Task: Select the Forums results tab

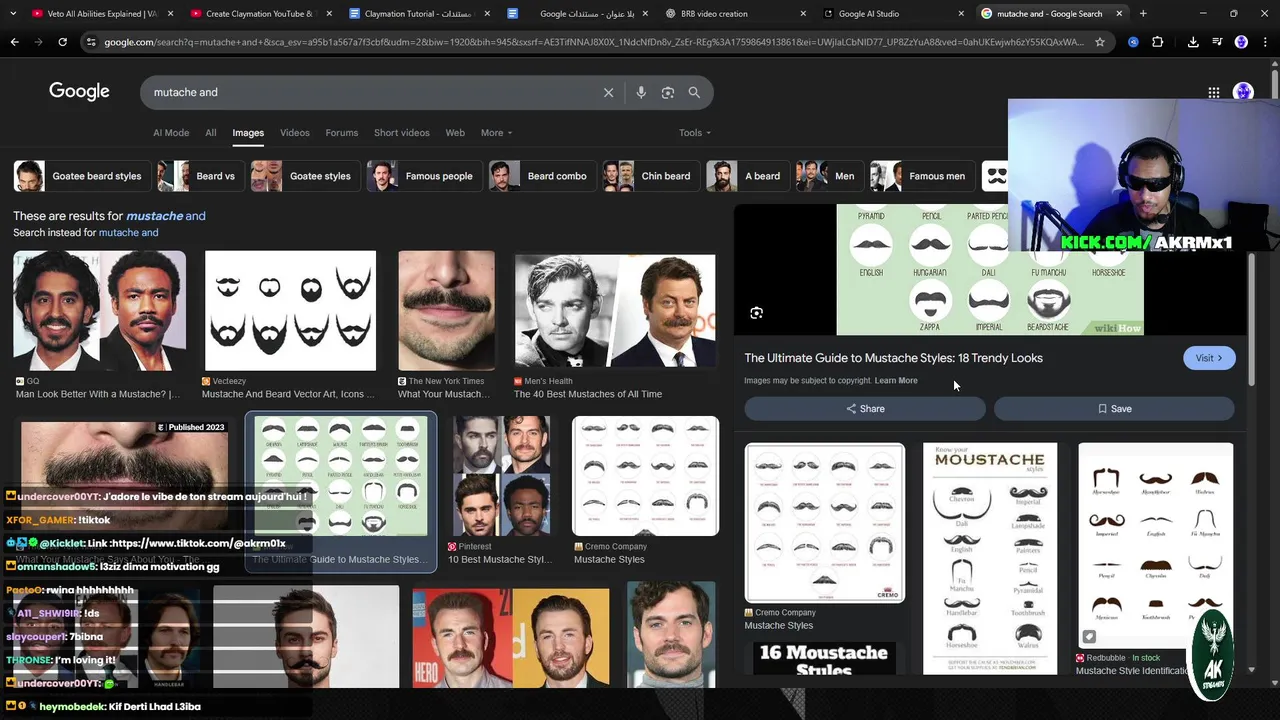Action: pos(341,132)
